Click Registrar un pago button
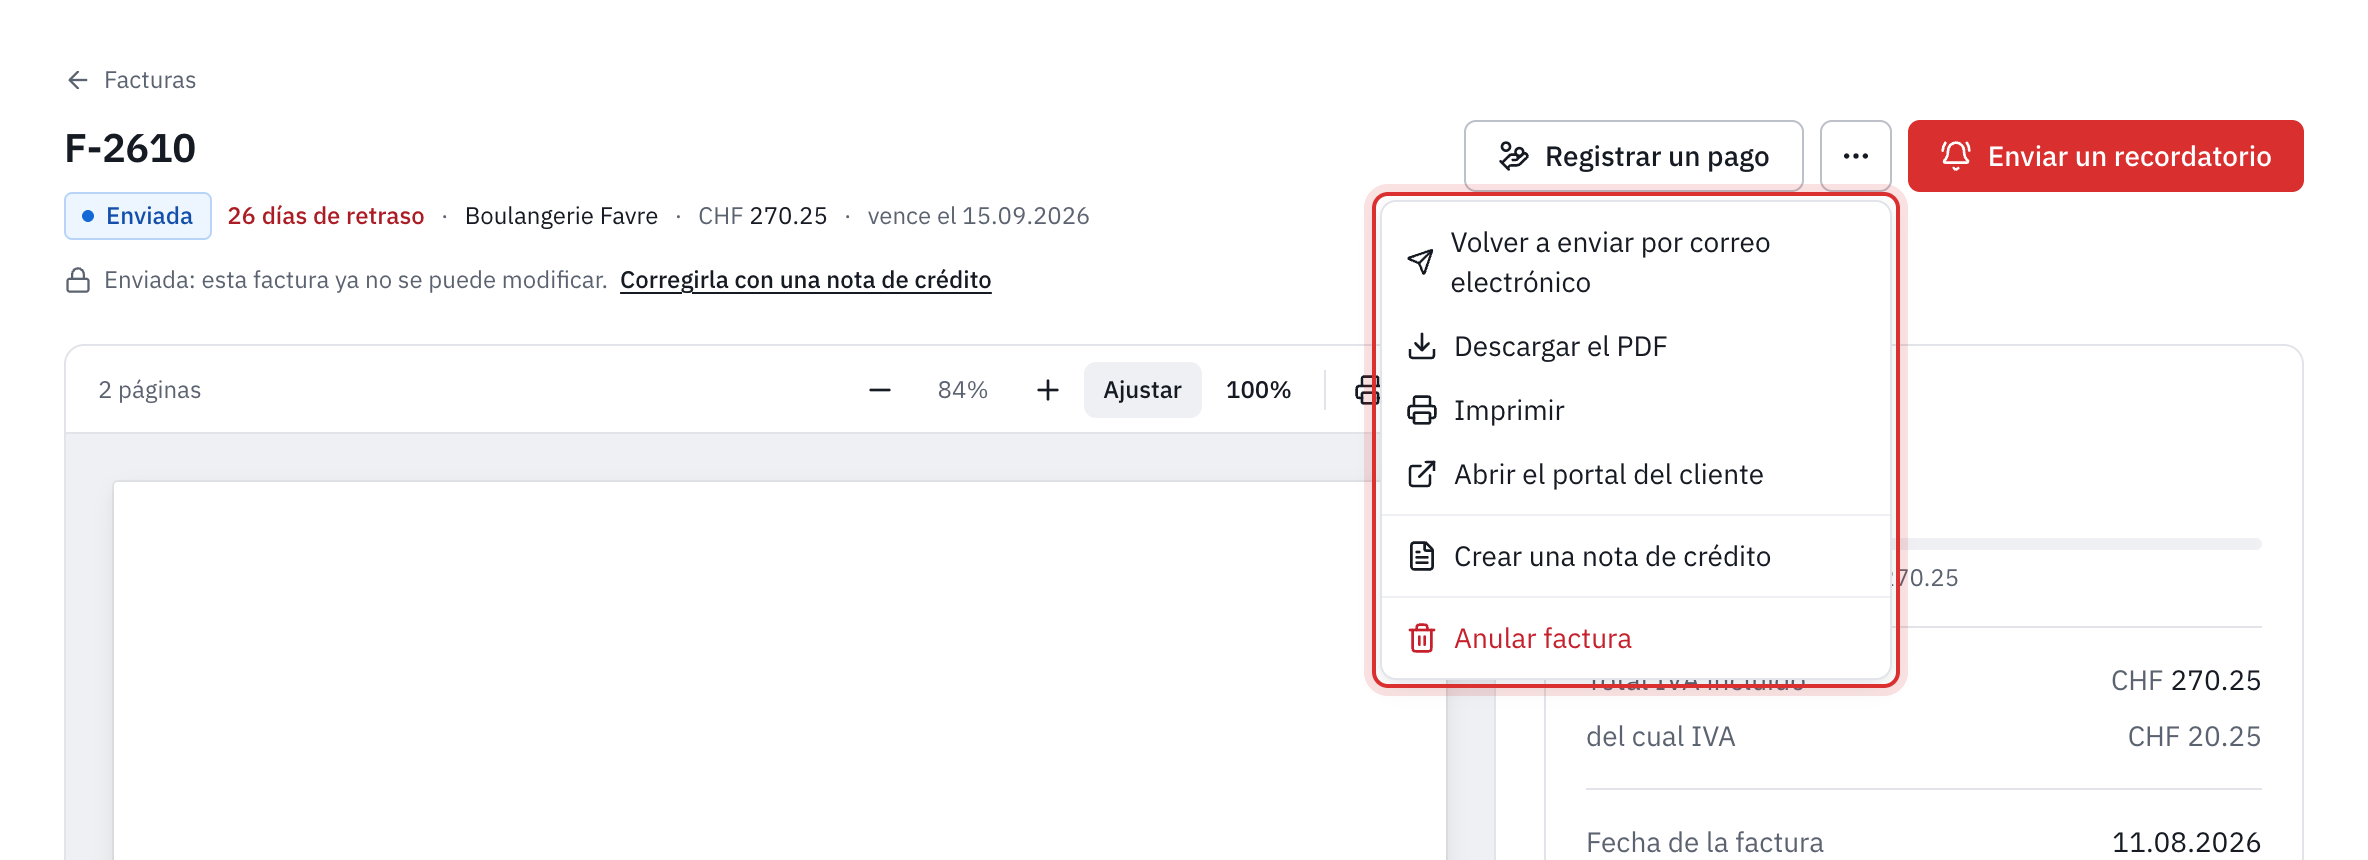Screen dimensions: 2368x860 (1633, 156)
